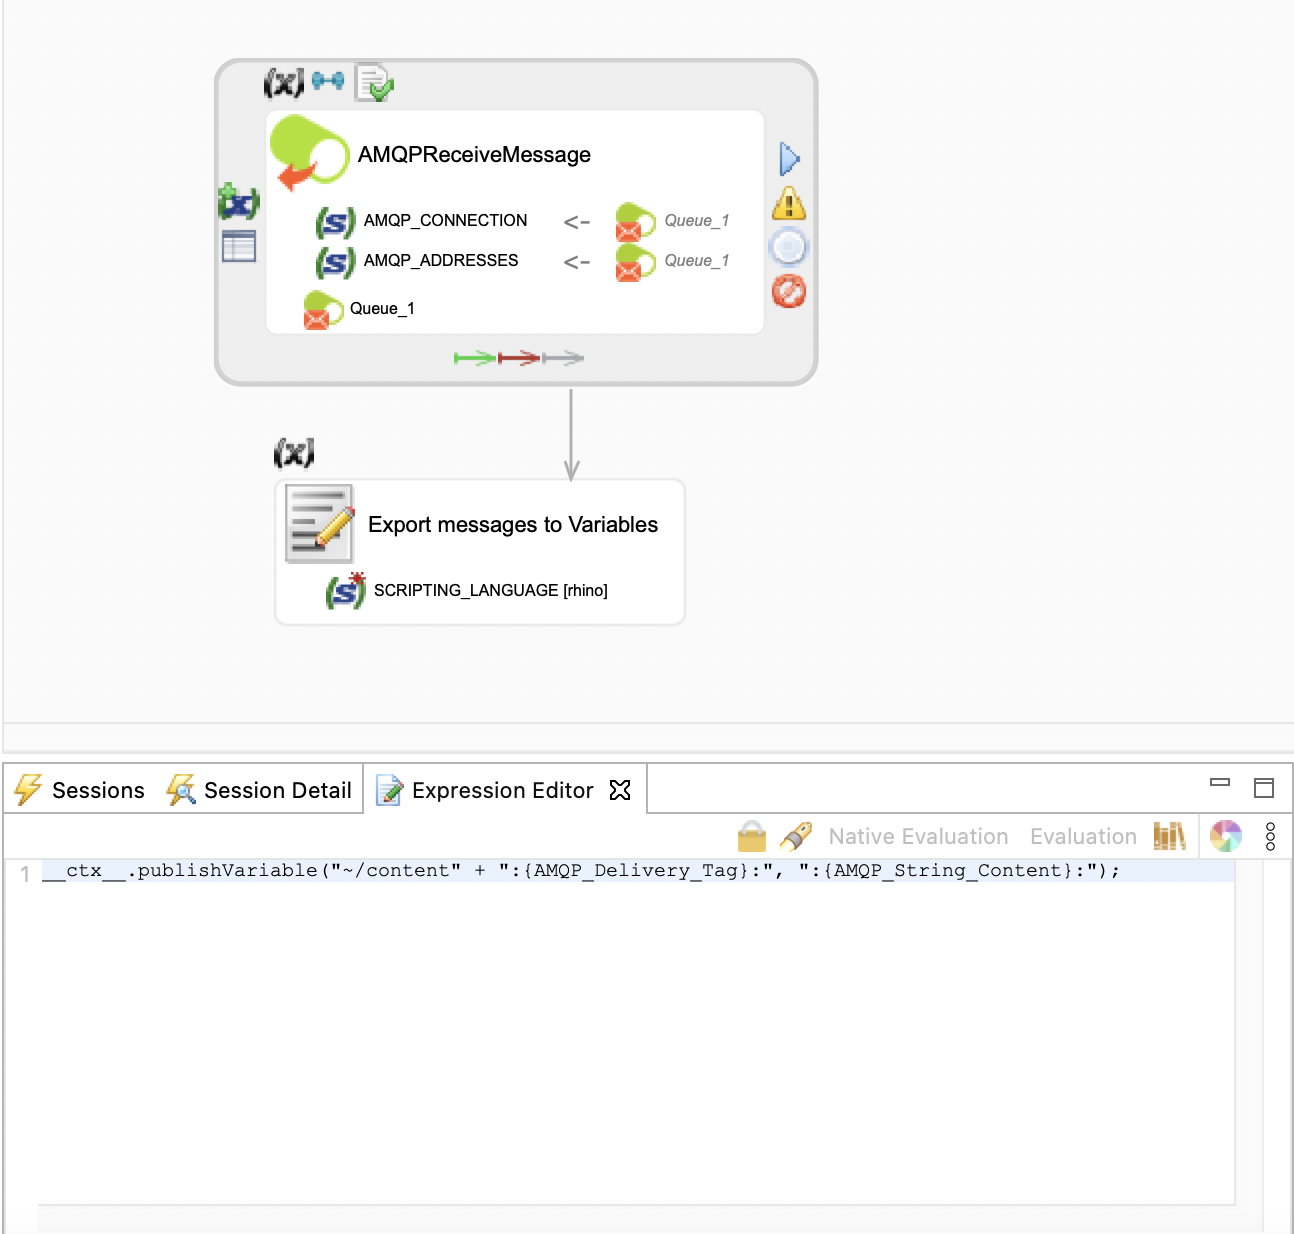The height and width of the screenshot is (1234, 1294).
Task: Click the highlighter pen icon in the toolbar
Action: click(x=796, y=836)
